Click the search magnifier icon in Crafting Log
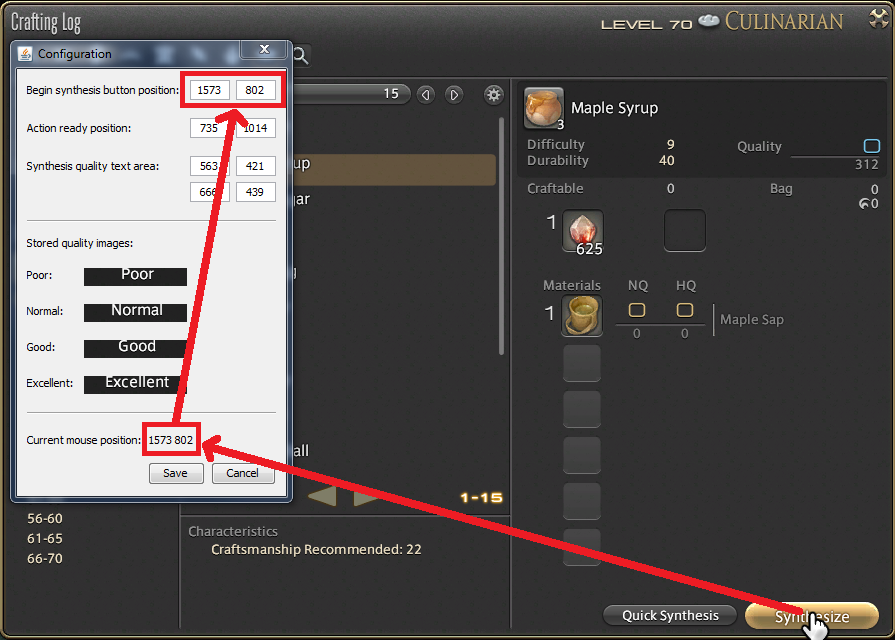 click(300, 55)
